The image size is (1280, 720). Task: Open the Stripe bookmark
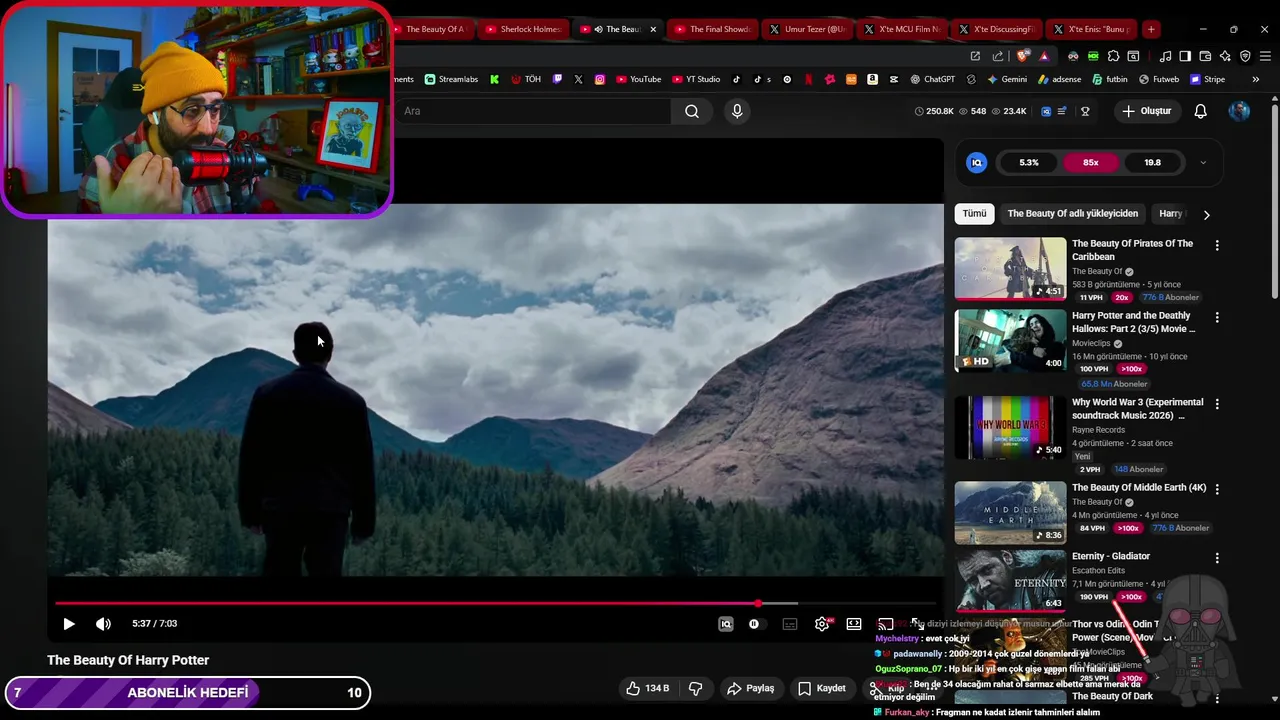click(x=1207, y=79)
